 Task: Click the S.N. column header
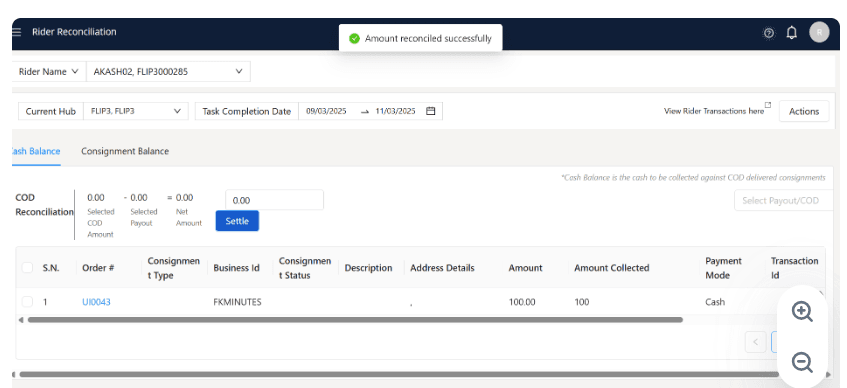[x=51, y=268]
